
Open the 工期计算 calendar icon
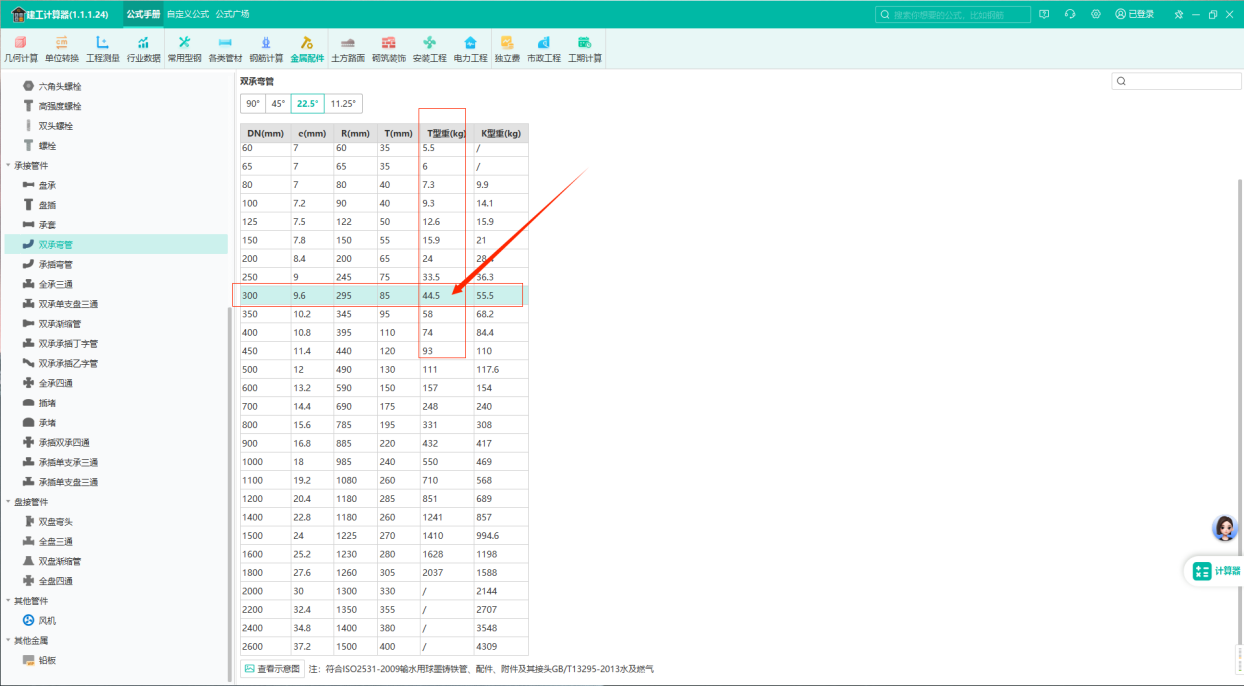(x=585, y=49)
